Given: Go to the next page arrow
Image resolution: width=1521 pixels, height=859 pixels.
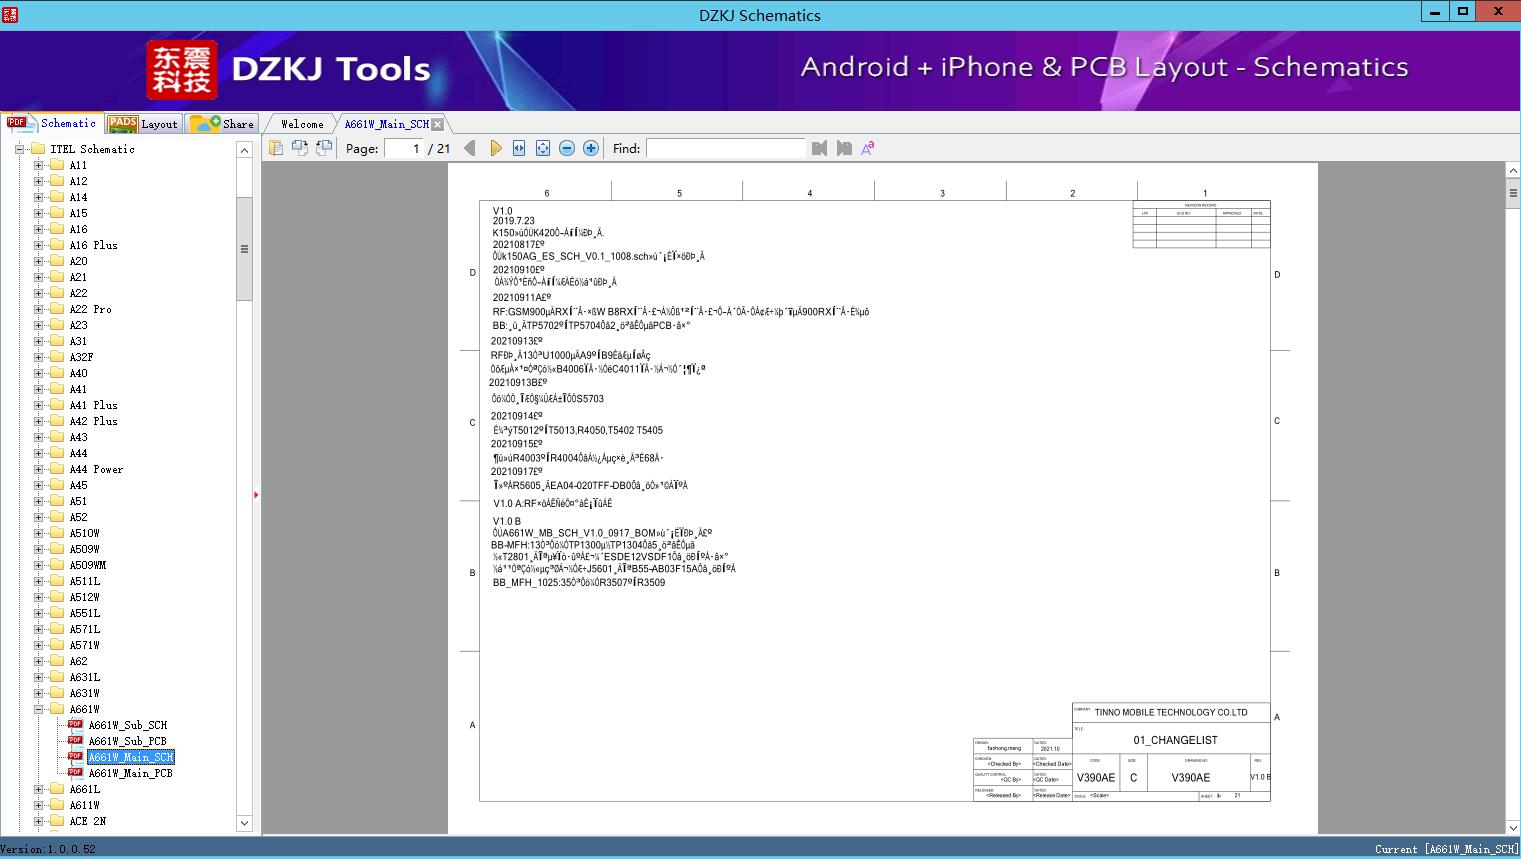Looking at the screenshot, I should pyautogui.click(x=495, y=148).
